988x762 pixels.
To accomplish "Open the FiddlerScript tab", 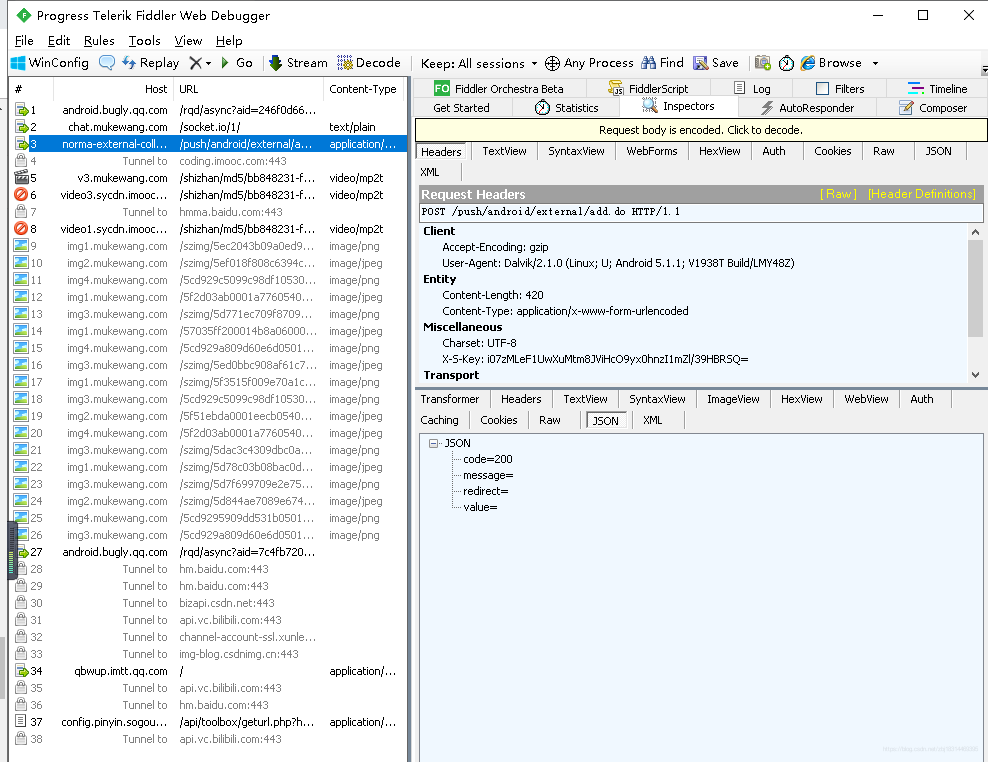I will click(648, 88).
